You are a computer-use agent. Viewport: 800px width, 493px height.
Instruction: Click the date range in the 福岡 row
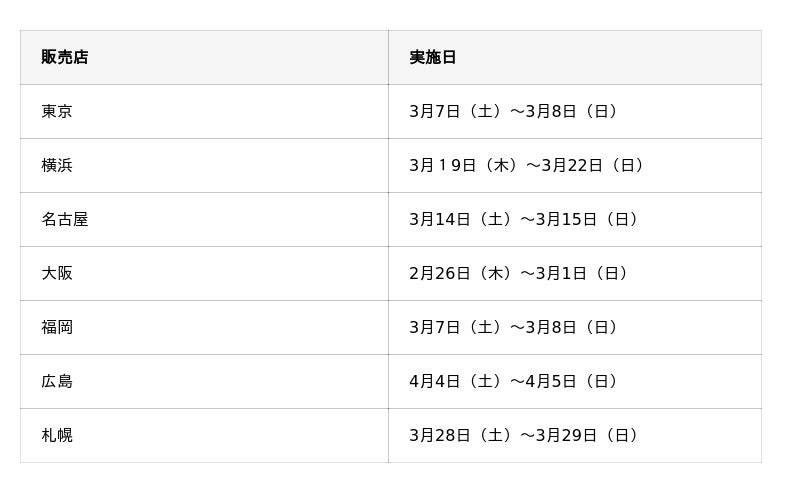tap(514, 328)
